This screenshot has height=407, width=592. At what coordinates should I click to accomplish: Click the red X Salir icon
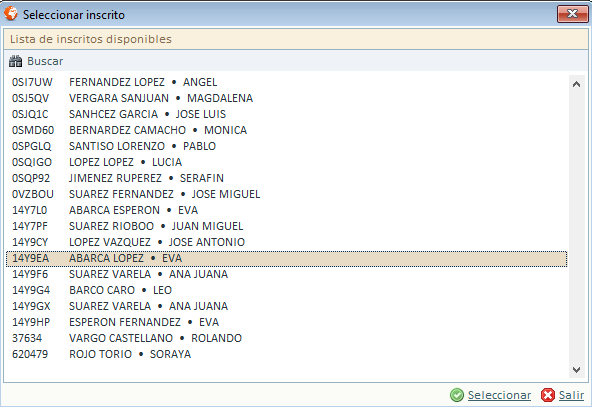547,395
